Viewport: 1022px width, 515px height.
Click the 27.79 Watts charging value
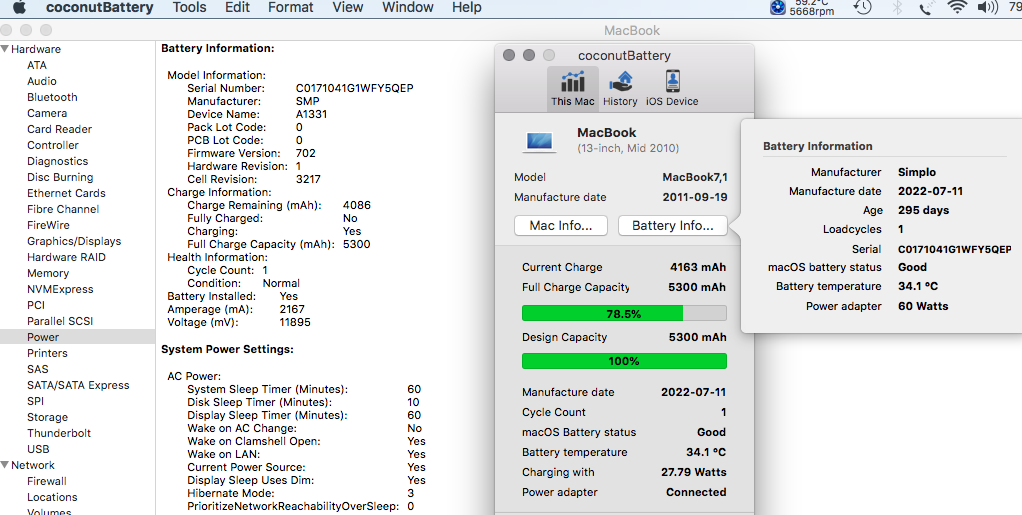tap(694, 472)
